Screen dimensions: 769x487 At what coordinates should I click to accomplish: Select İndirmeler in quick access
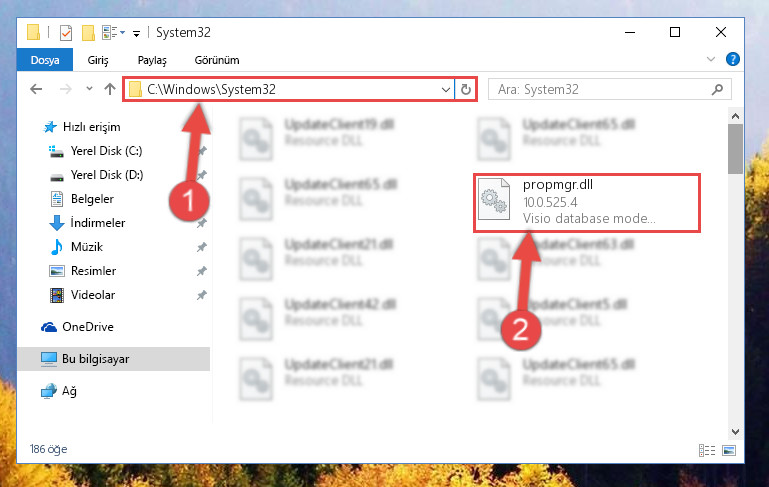click(x=98, y=223)
